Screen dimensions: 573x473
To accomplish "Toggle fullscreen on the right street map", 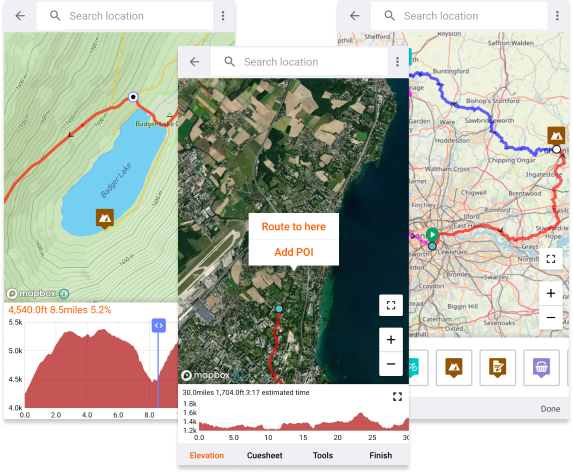I will point(551,259).
